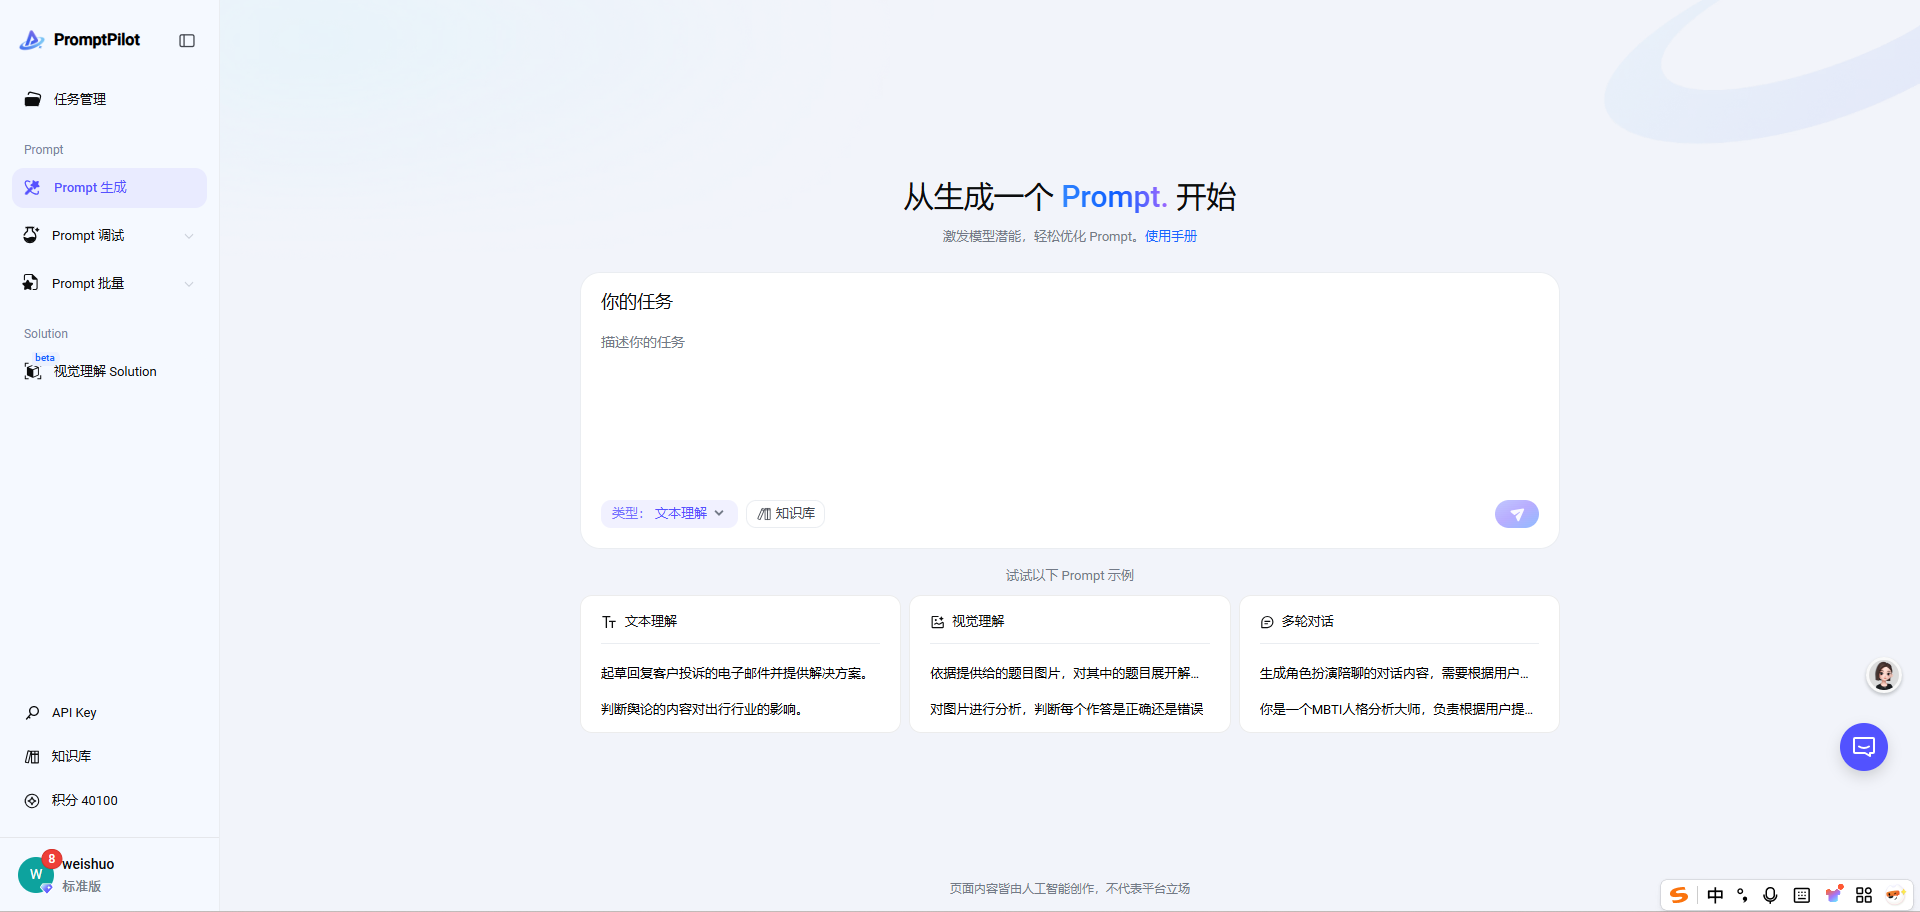The image size is (1920, 912).
Task: Click the 积分 40100 coin icon
Action: coord(32,801)
